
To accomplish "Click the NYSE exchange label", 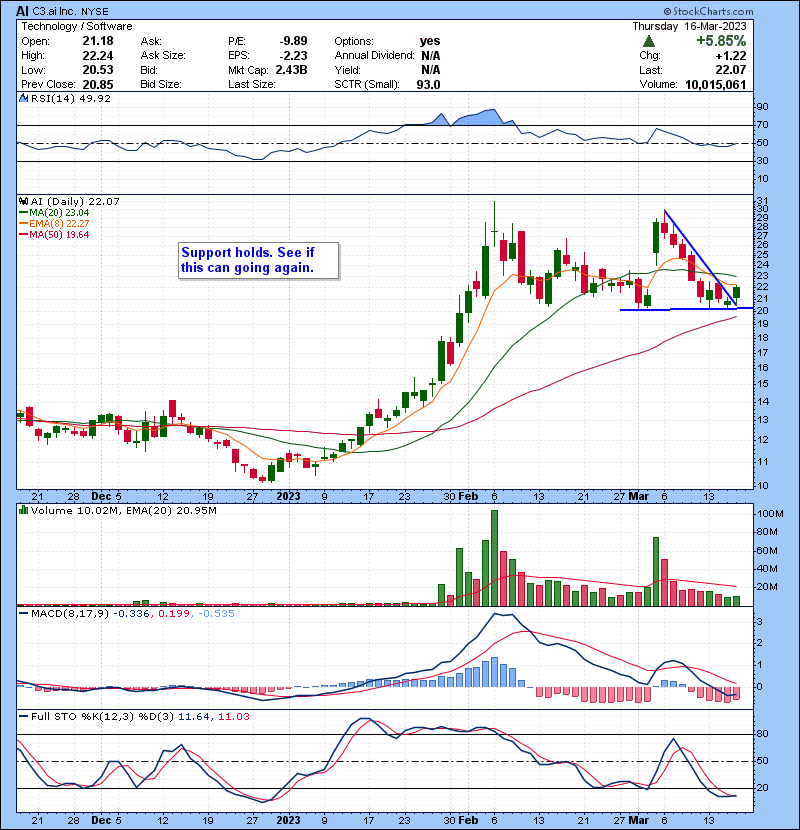I will (x=95, y=12).
